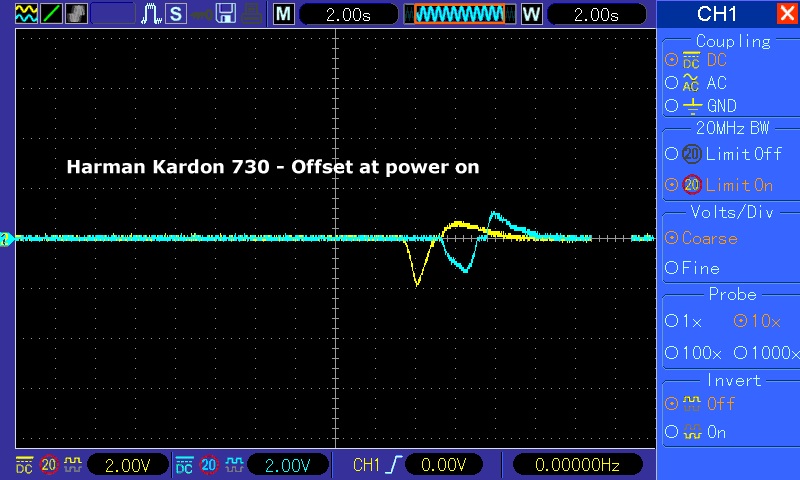Open the trigger level 0.00V field
The width and height of the screenshot is (800, 480).
pyautogui.click(x=444, y=465)
